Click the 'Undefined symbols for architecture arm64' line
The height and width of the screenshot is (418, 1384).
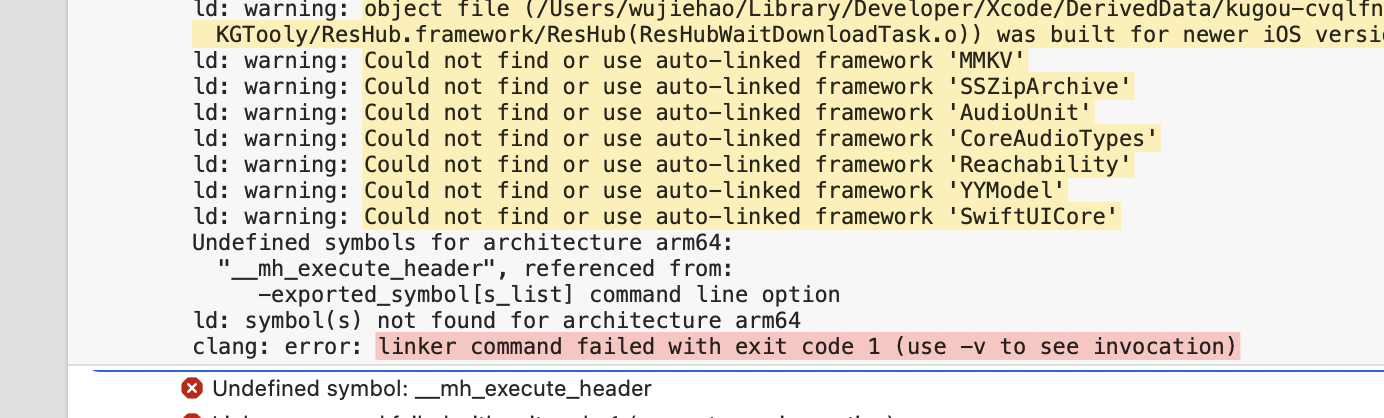click(x=463, y=243)
